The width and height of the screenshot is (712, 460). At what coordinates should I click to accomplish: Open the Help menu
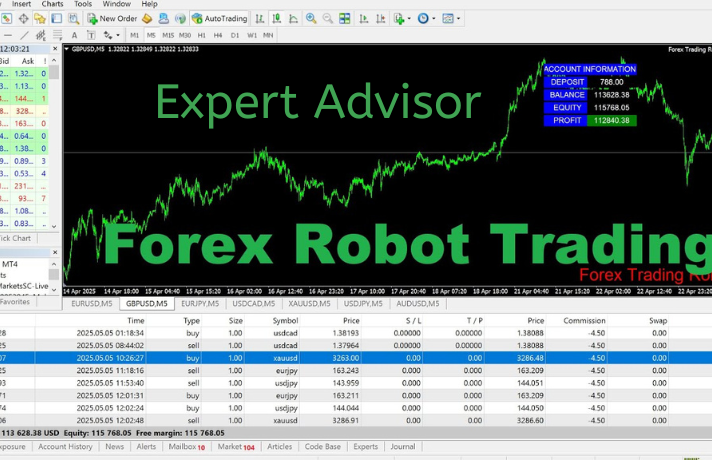(x=149, y=4)
